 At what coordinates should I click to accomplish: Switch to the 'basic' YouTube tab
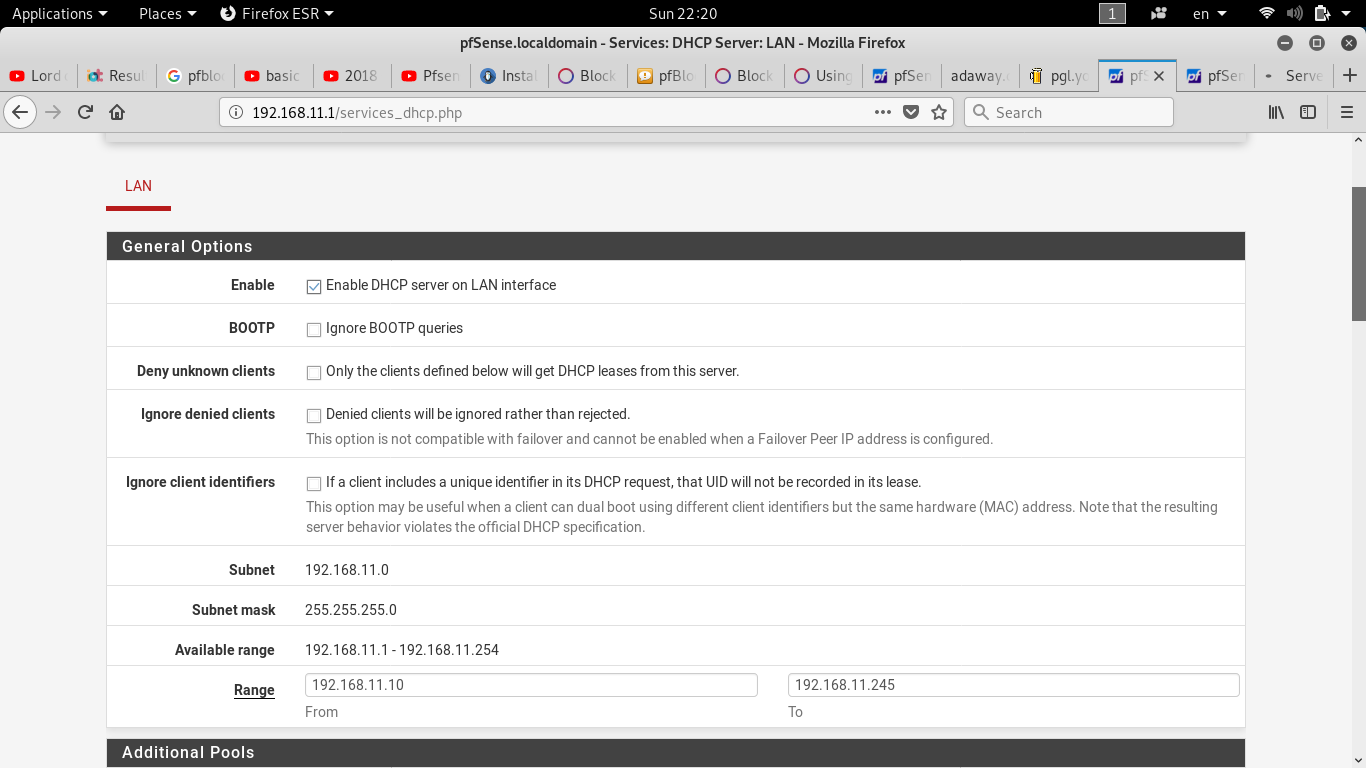coord(272,76)
